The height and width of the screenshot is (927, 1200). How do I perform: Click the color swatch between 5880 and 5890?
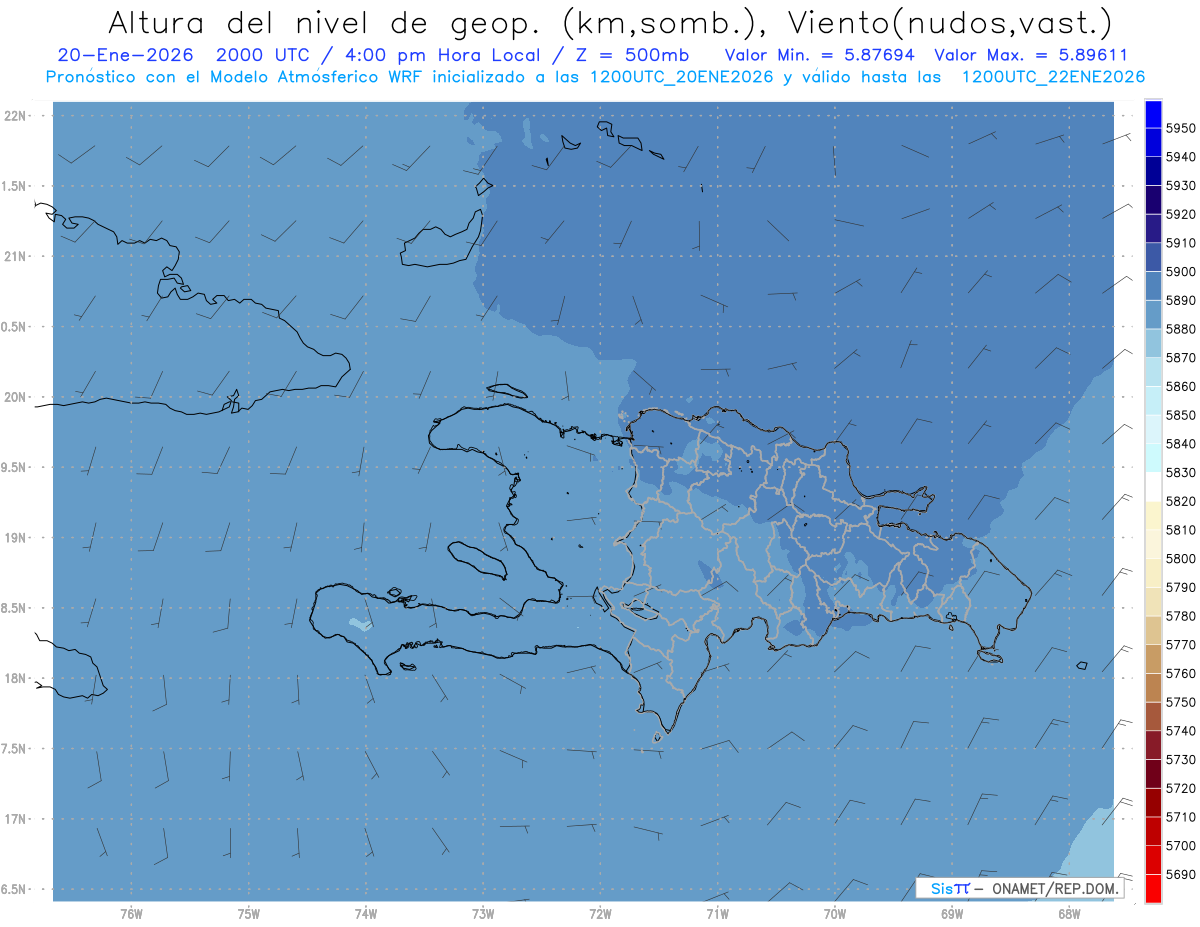pyautogui.click(x=1153, y=315)
